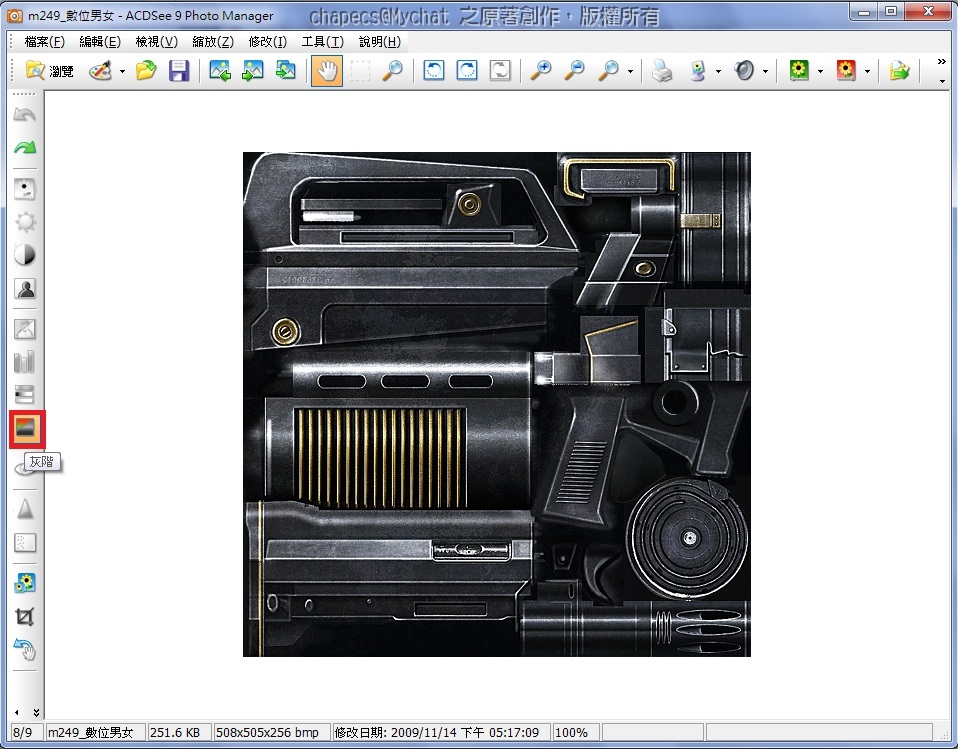Viewport: 958px width, 749px height.
Task: Click the m249_數位男女 filename in status bar
Action: click(90, 733)
